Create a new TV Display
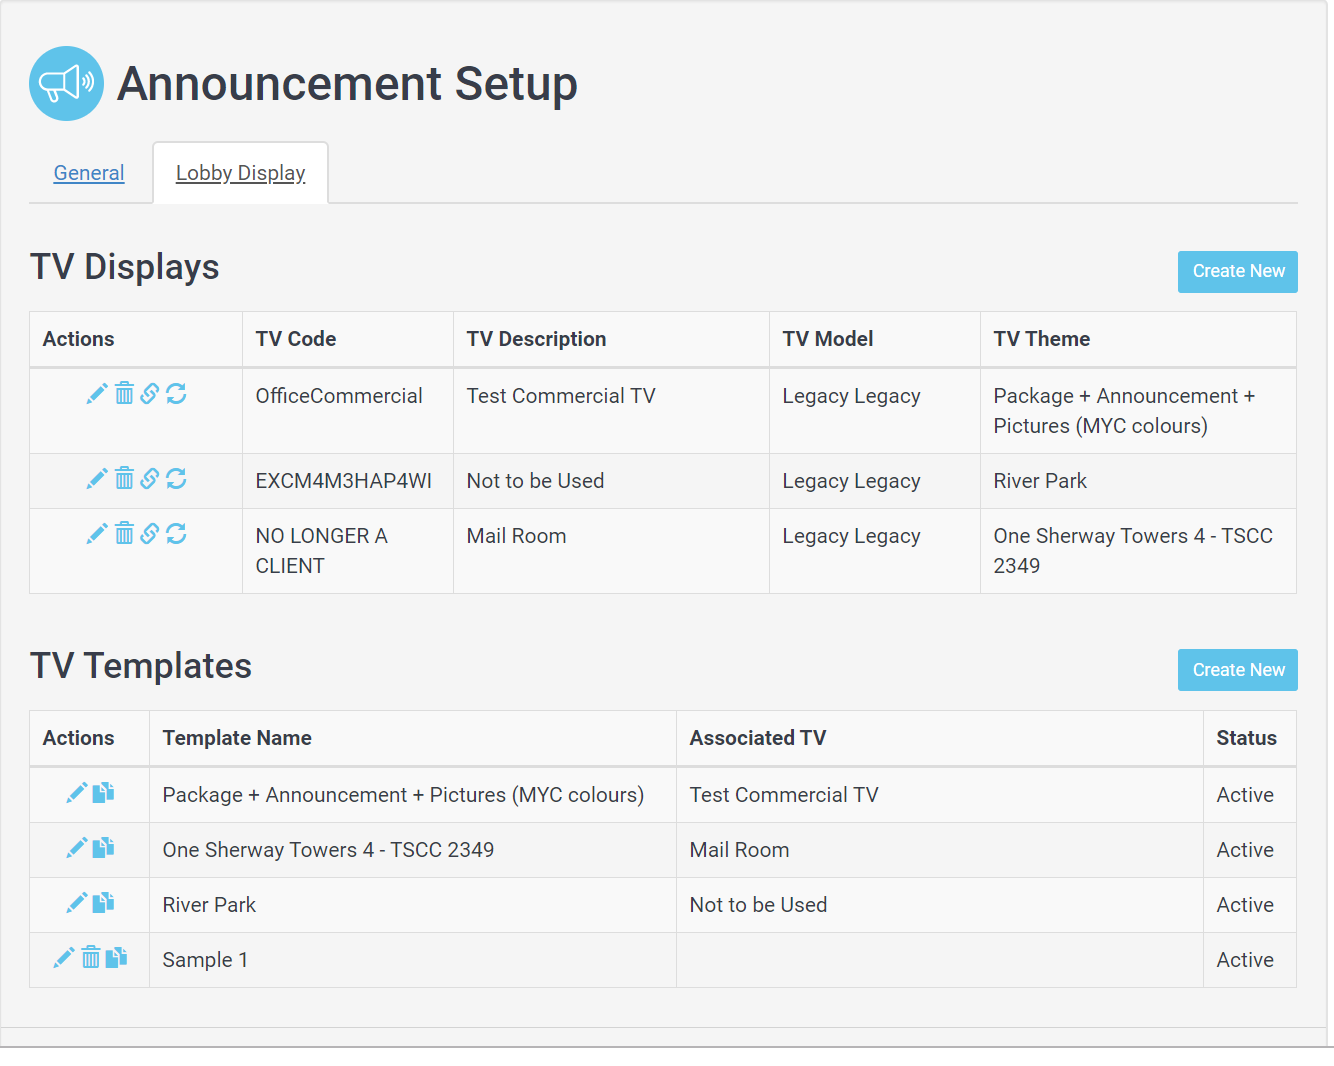1334x1066 pixels. pyautogui.click(x=1237, y=272)
